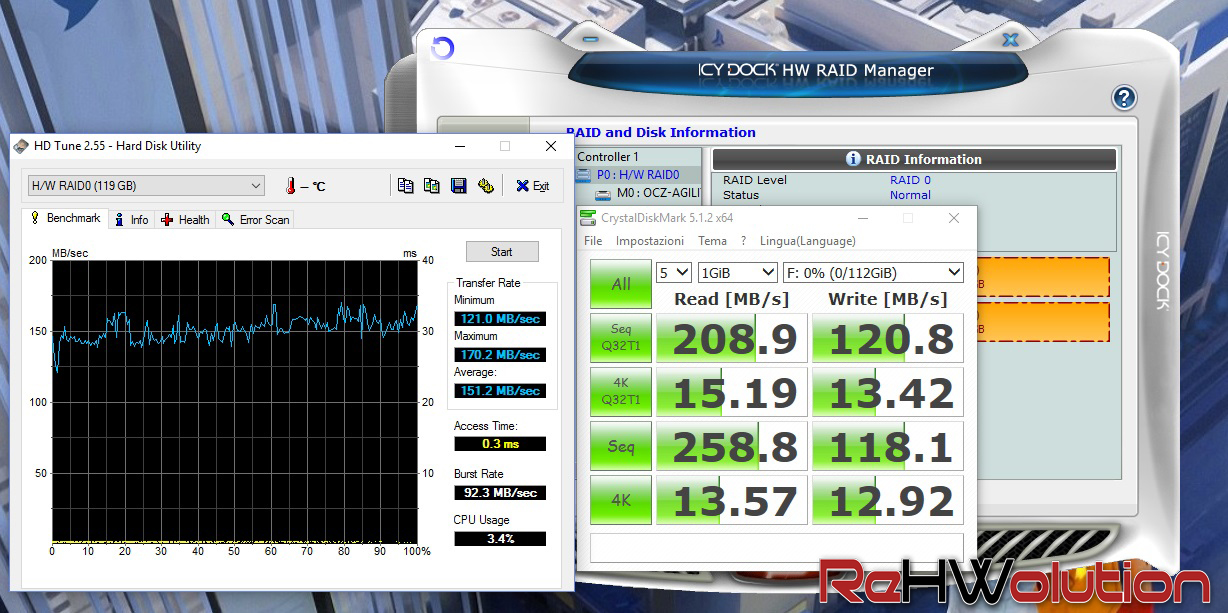Open the ? help menu in CrystalDiskMark
This screenshot has height=613, width=1228.
click(x=743, y=241)
